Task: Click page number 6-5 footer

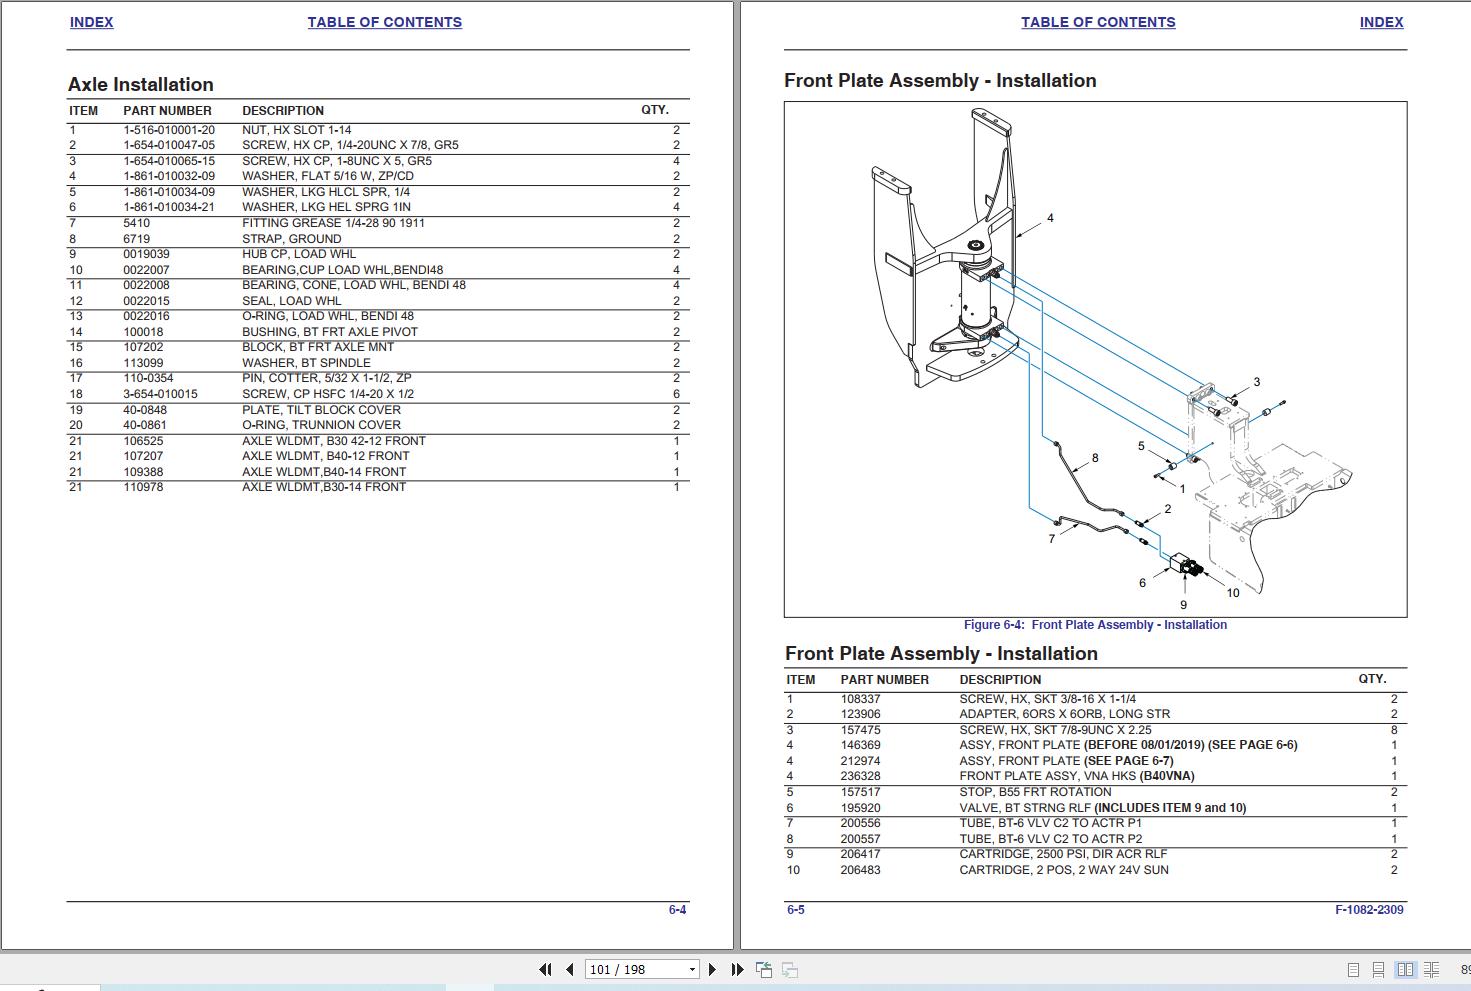Action: coord(796,910)
